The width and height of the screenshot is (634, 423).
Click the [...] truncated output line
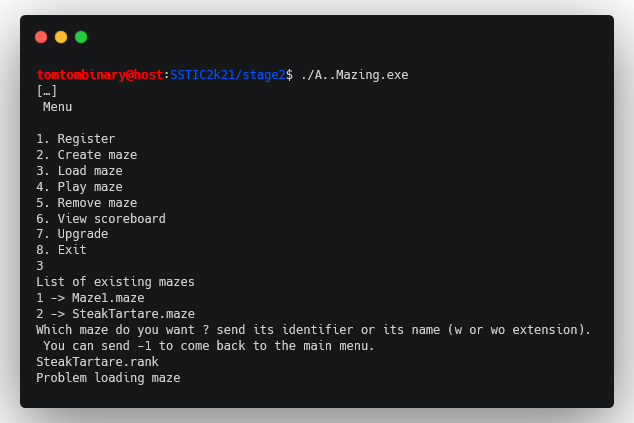pyautogui.click(x=47, y=91)
